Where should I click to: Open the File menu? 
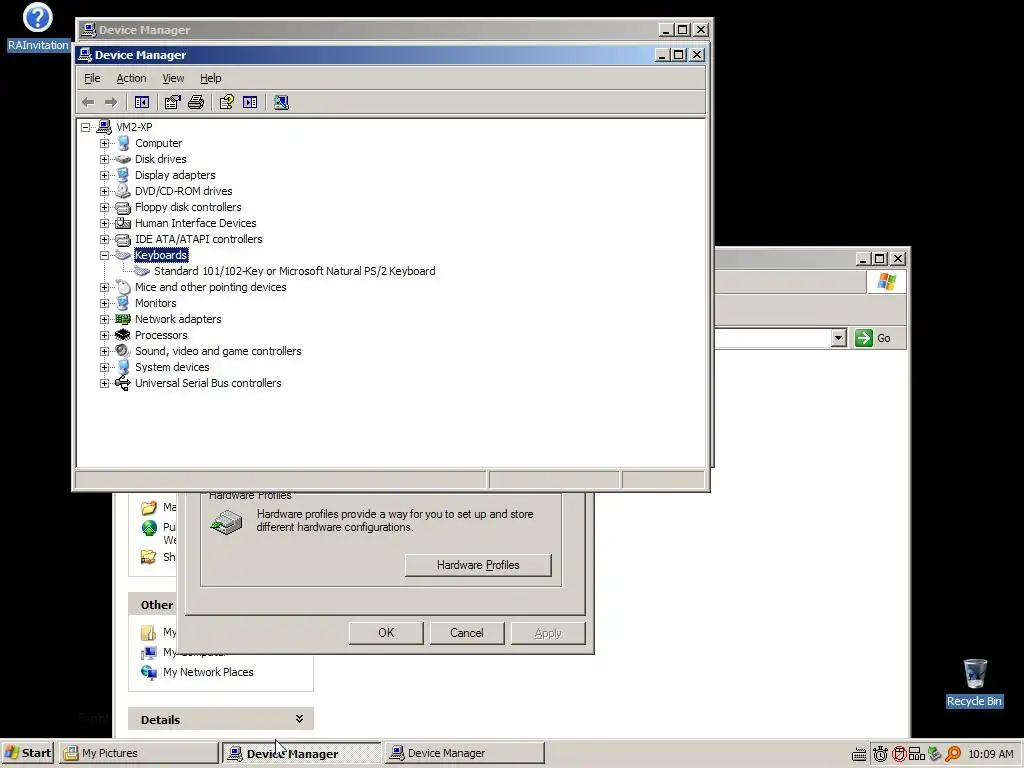92,78
